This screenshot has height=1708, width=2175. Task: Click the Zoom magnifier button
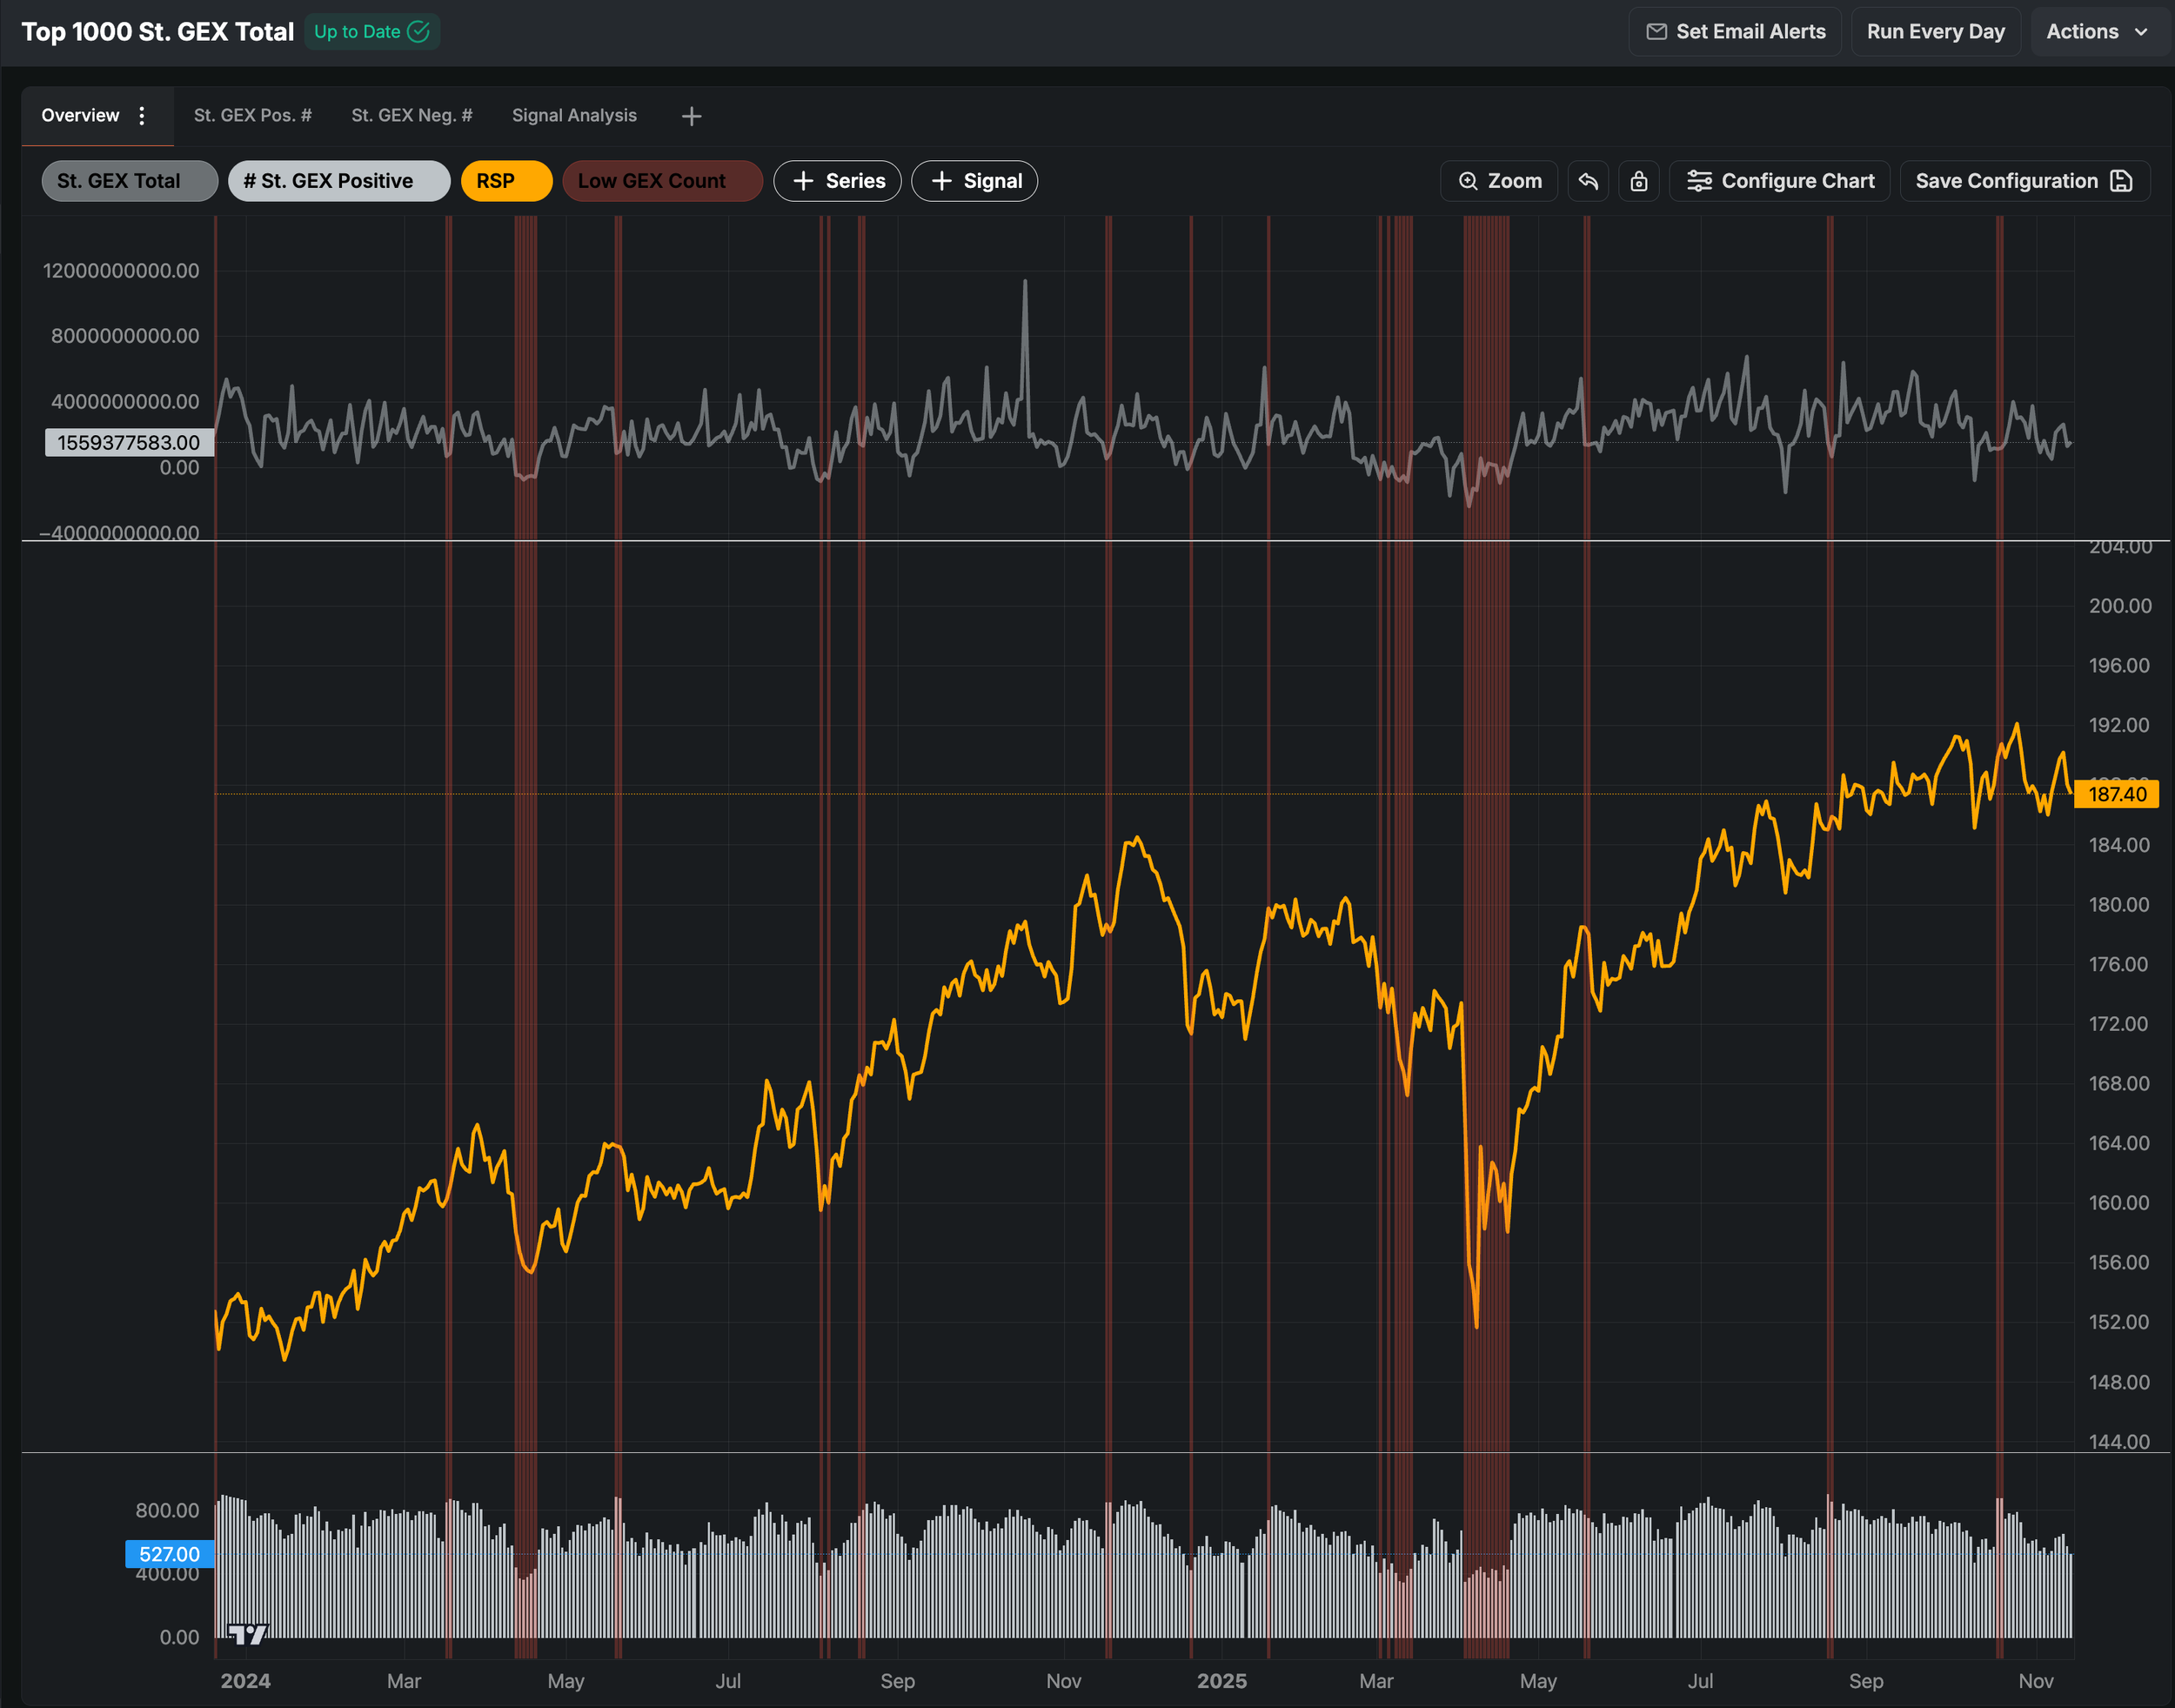[1498, 181]
